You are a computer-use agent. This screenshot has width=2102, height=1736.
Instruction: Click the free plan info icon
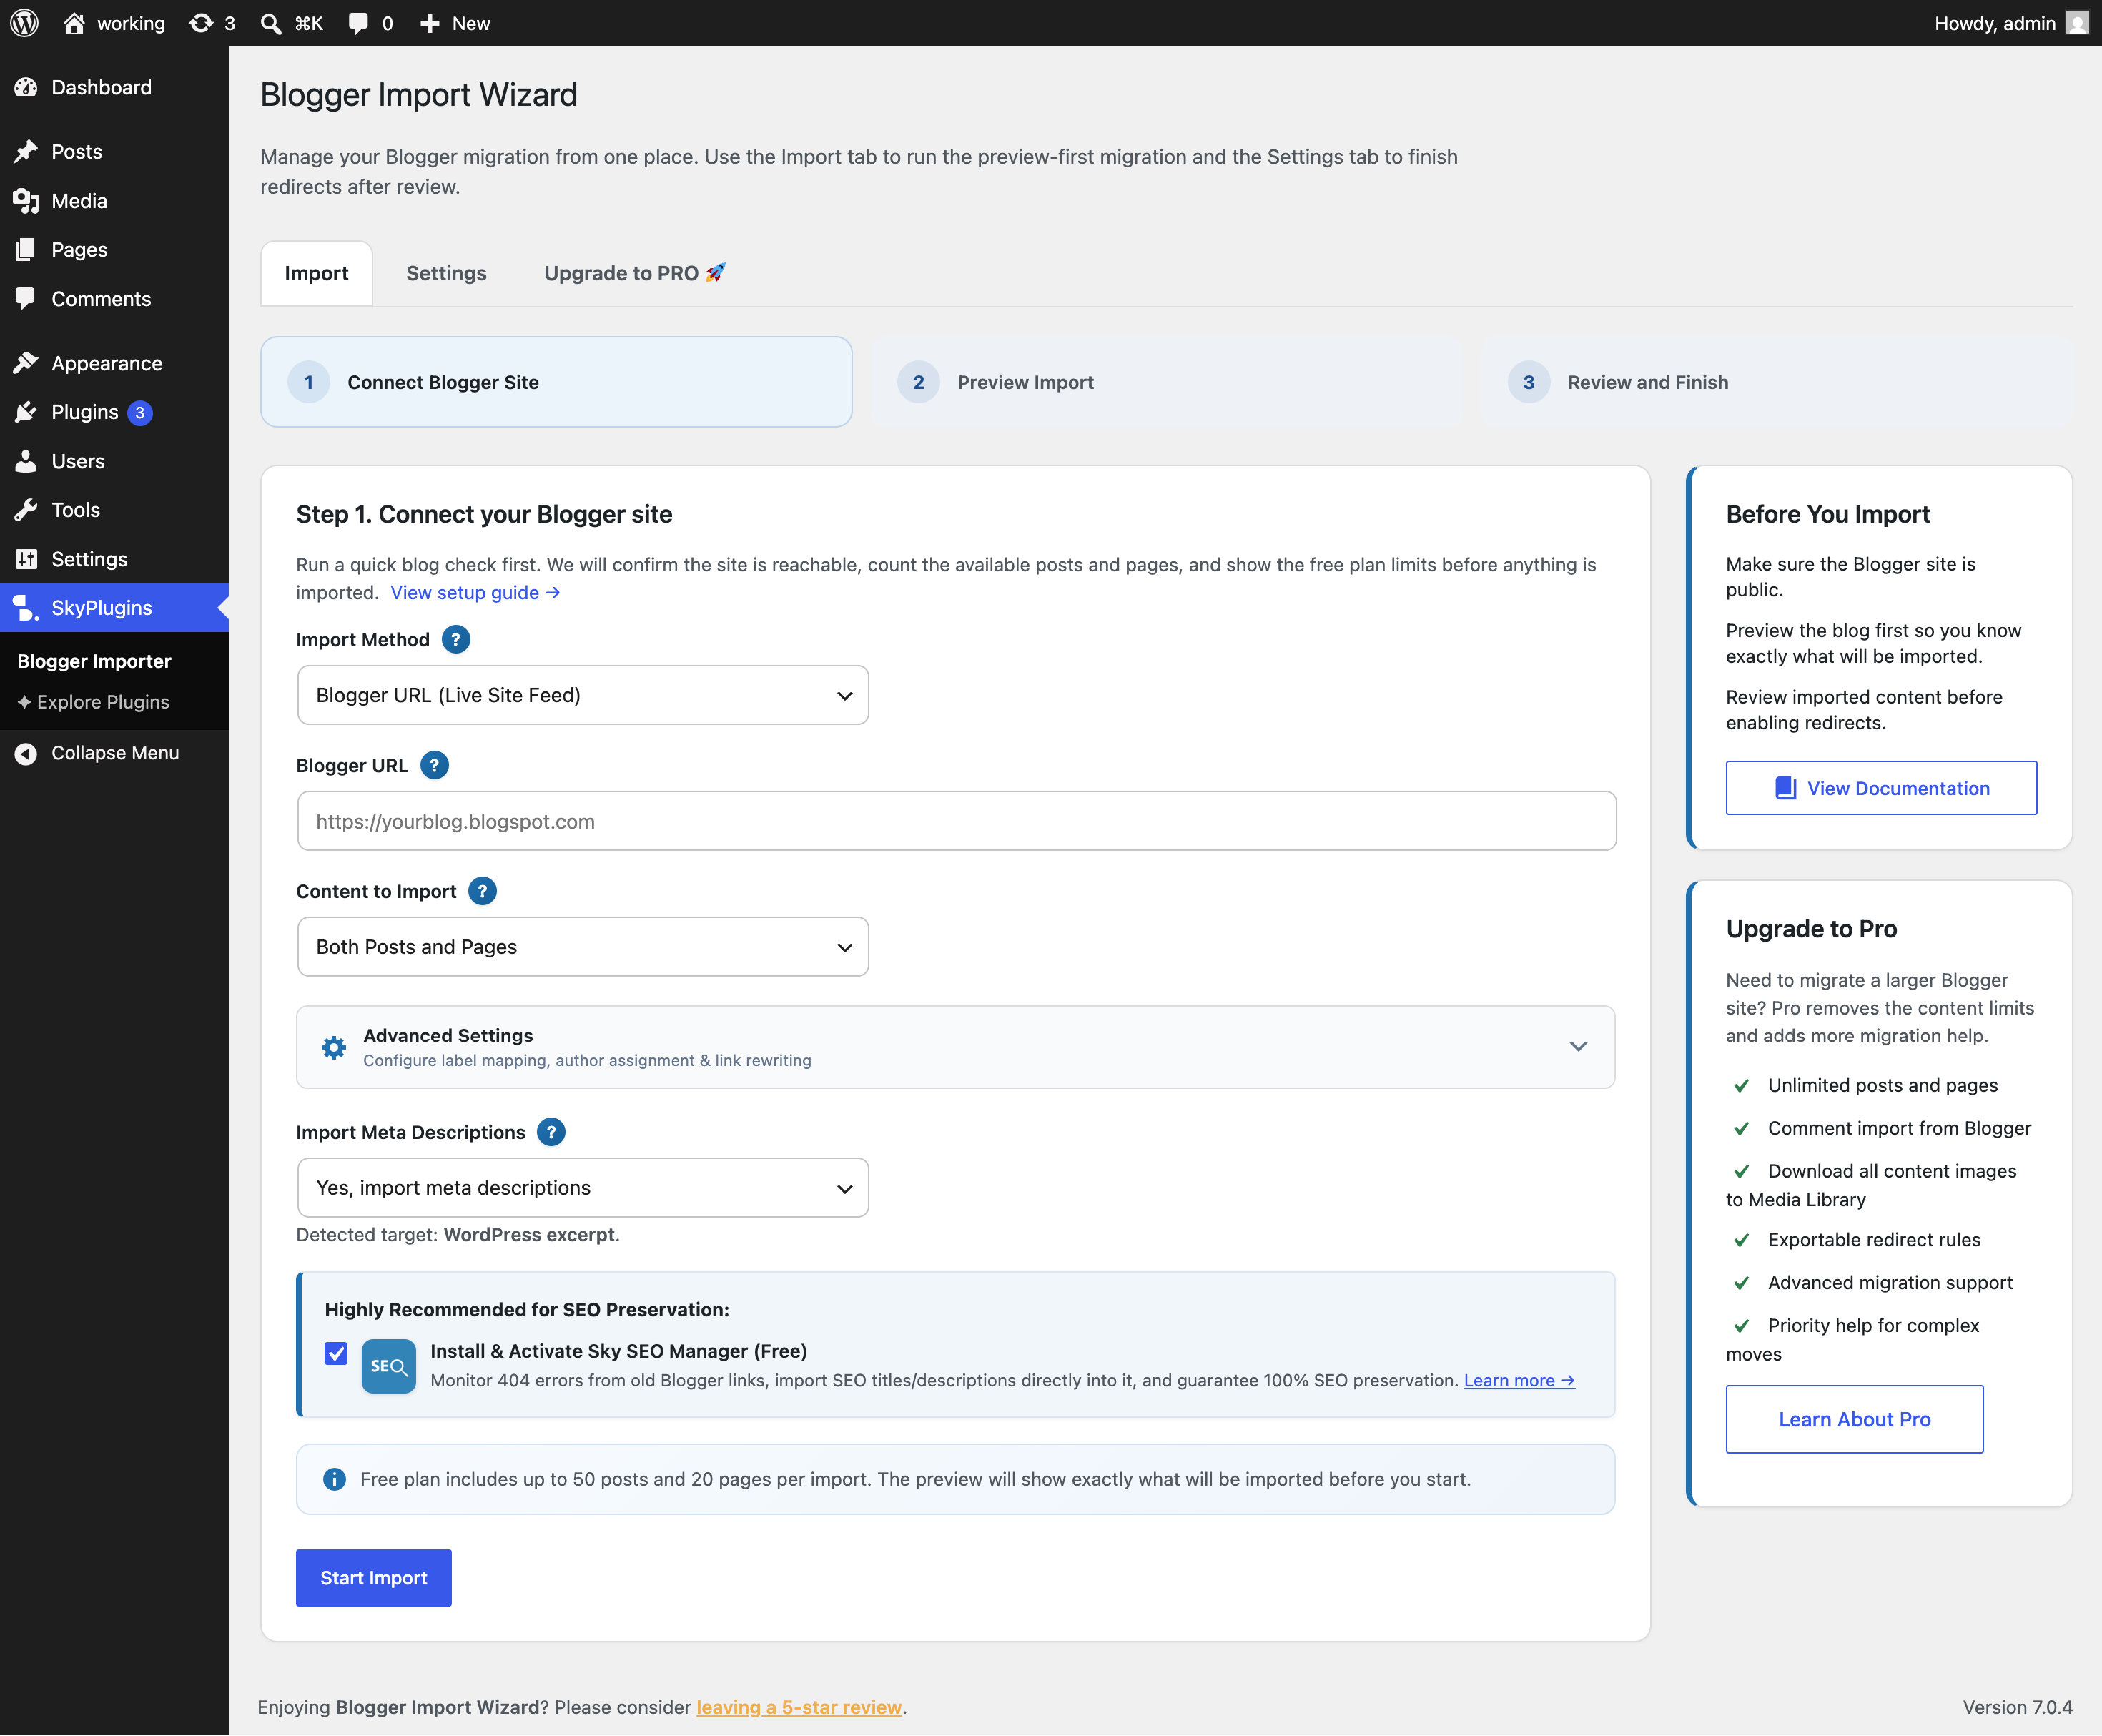[x=334, y=1479]
